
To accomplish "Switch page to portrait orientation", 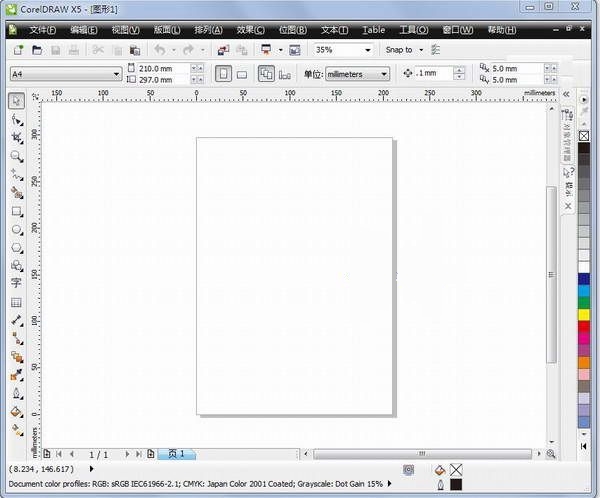I will (x=223, y=73).
